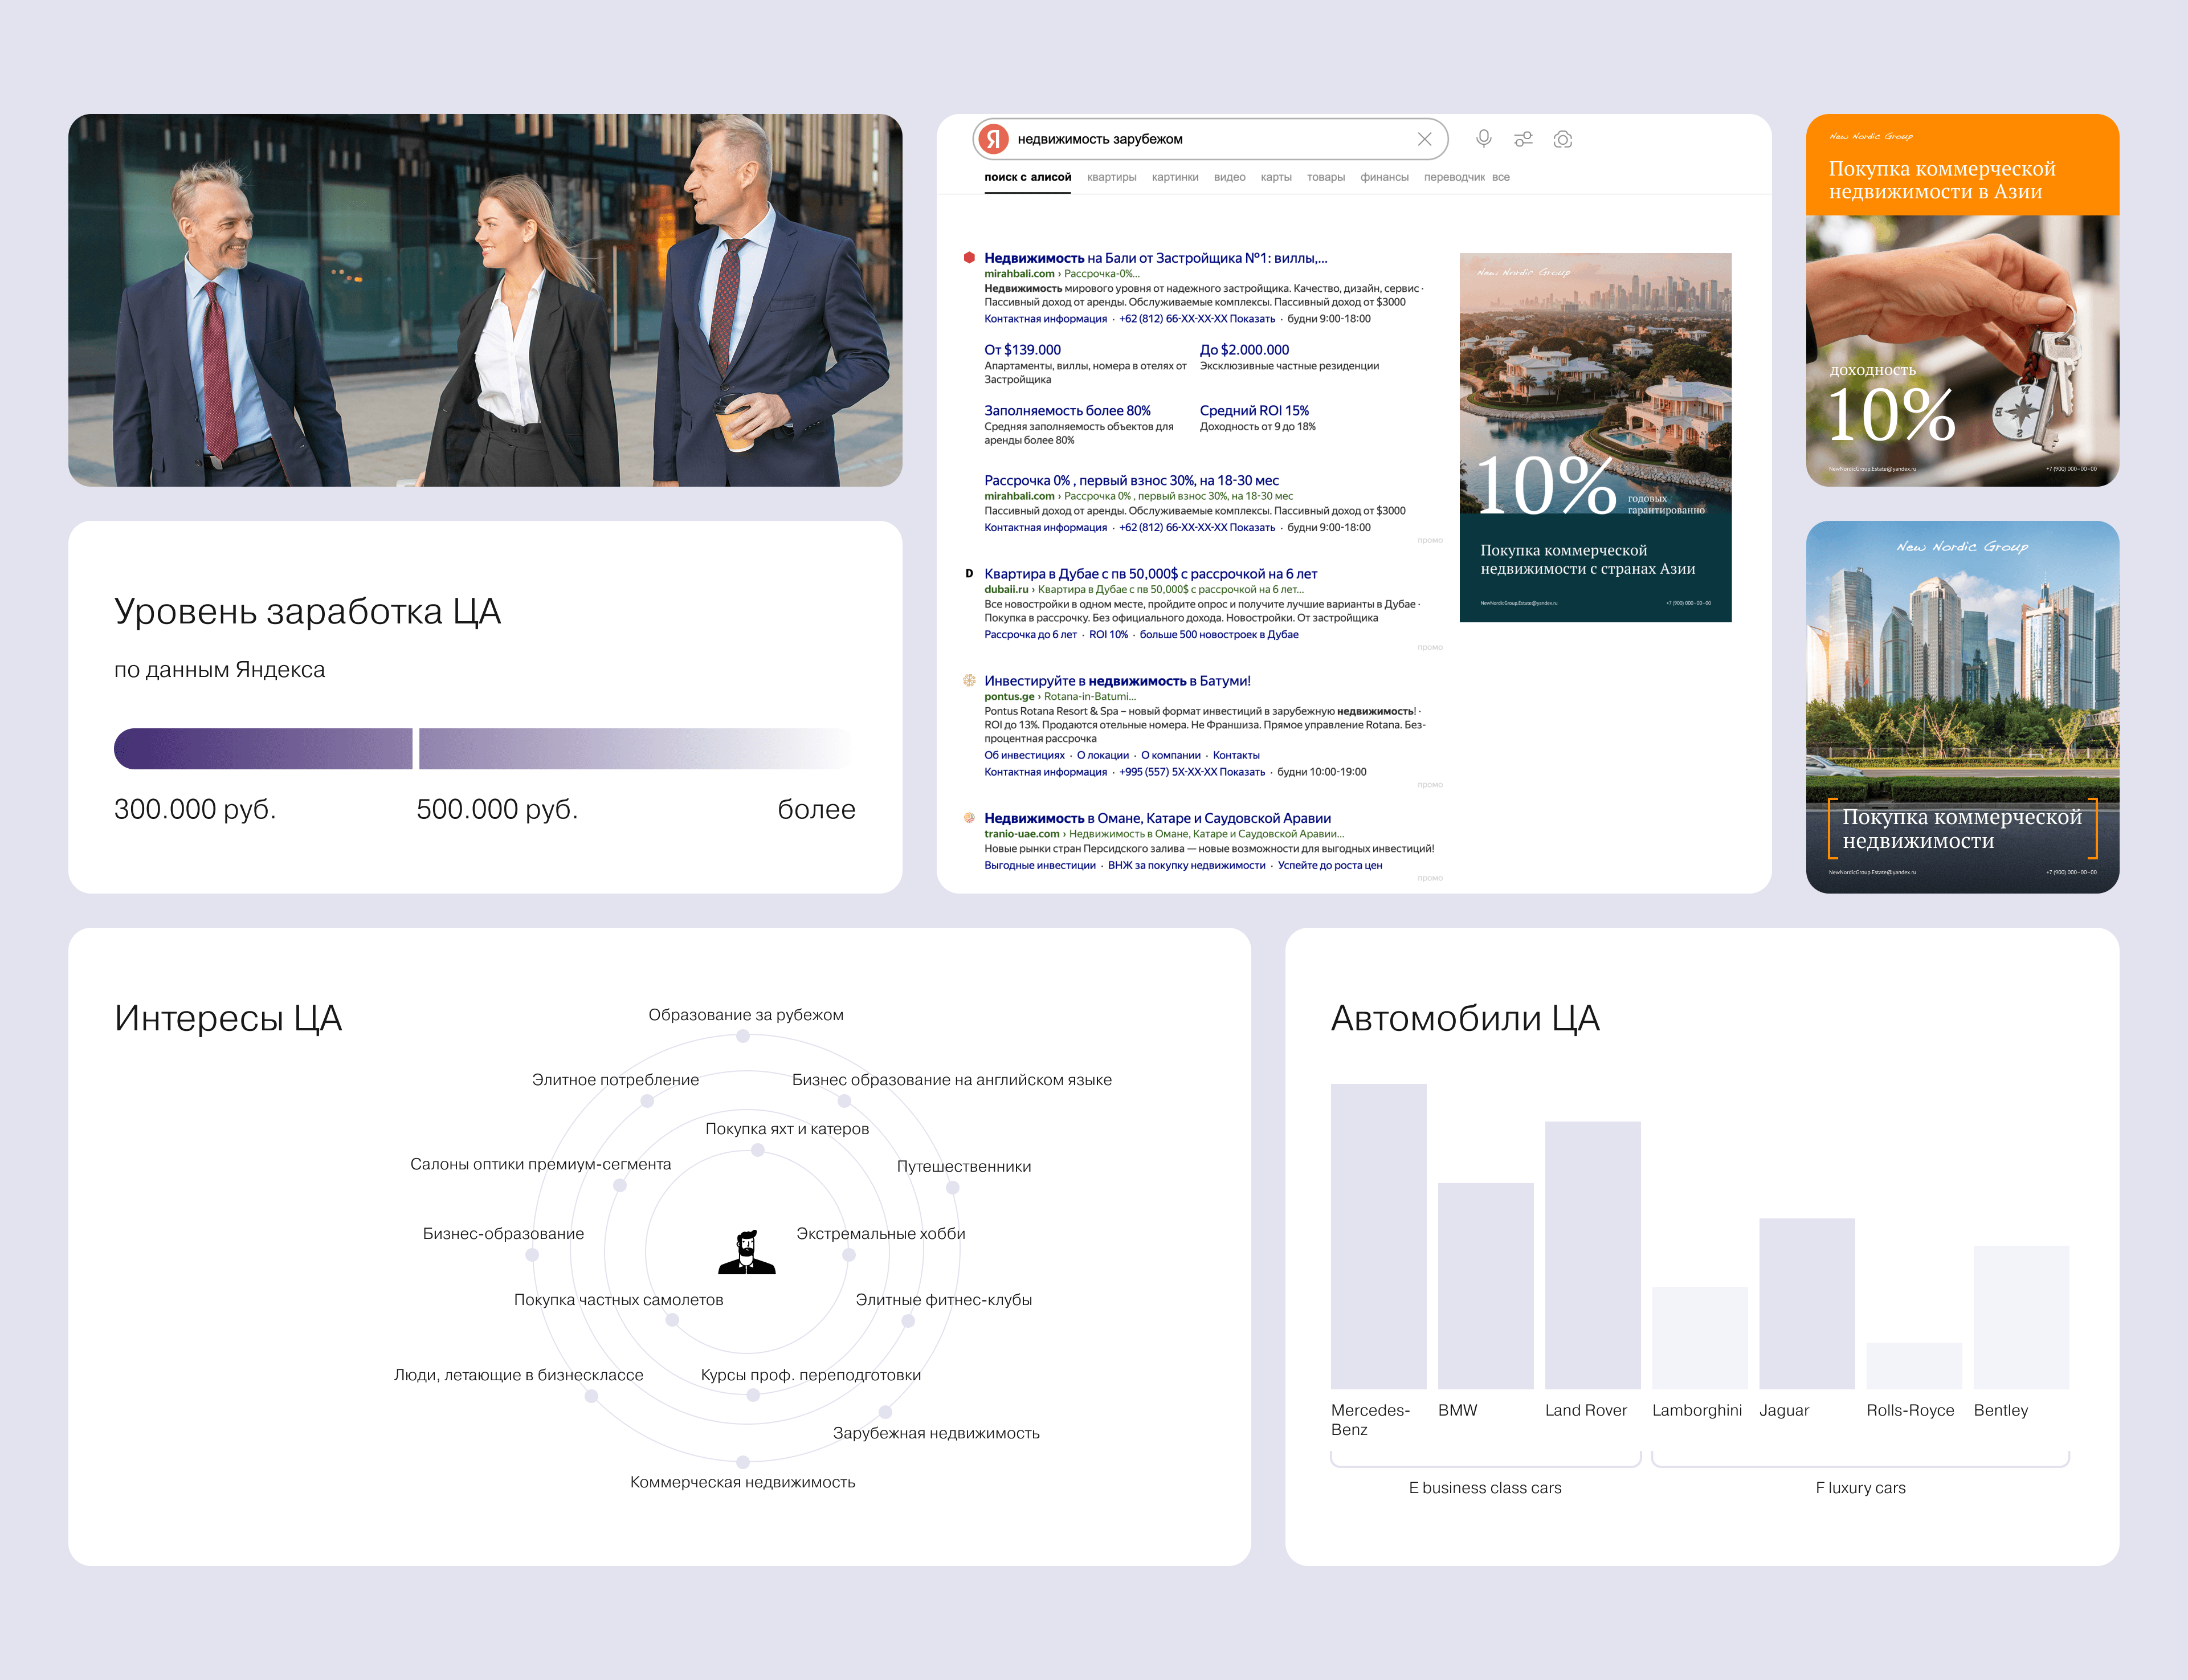This screenshot has width=2188, height=1680.
Task: Clear search with the X icon
Action: pos(1424,139)
